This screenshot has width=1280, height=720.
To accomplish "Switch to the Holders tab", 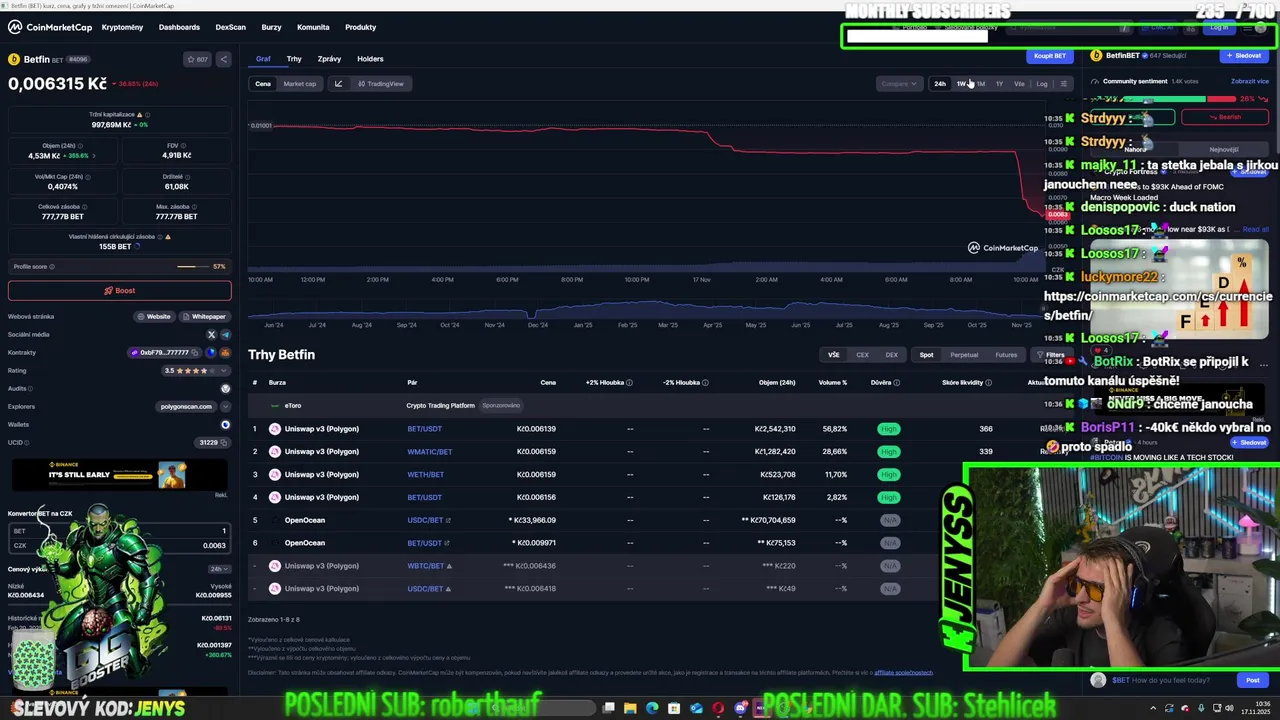I will point(370,59).
